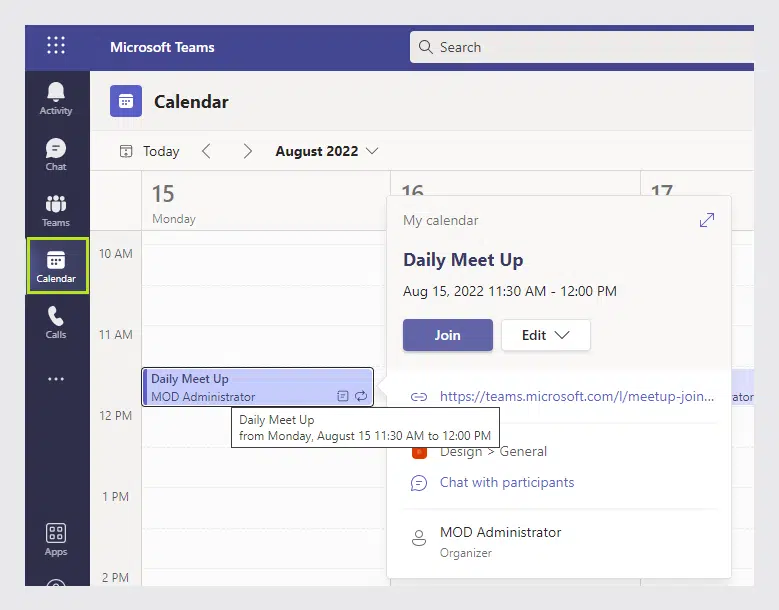Open the app launcher grid icon
Viewport: 779px width, 610px height.
pyautogui.click(x=56, y=46)
